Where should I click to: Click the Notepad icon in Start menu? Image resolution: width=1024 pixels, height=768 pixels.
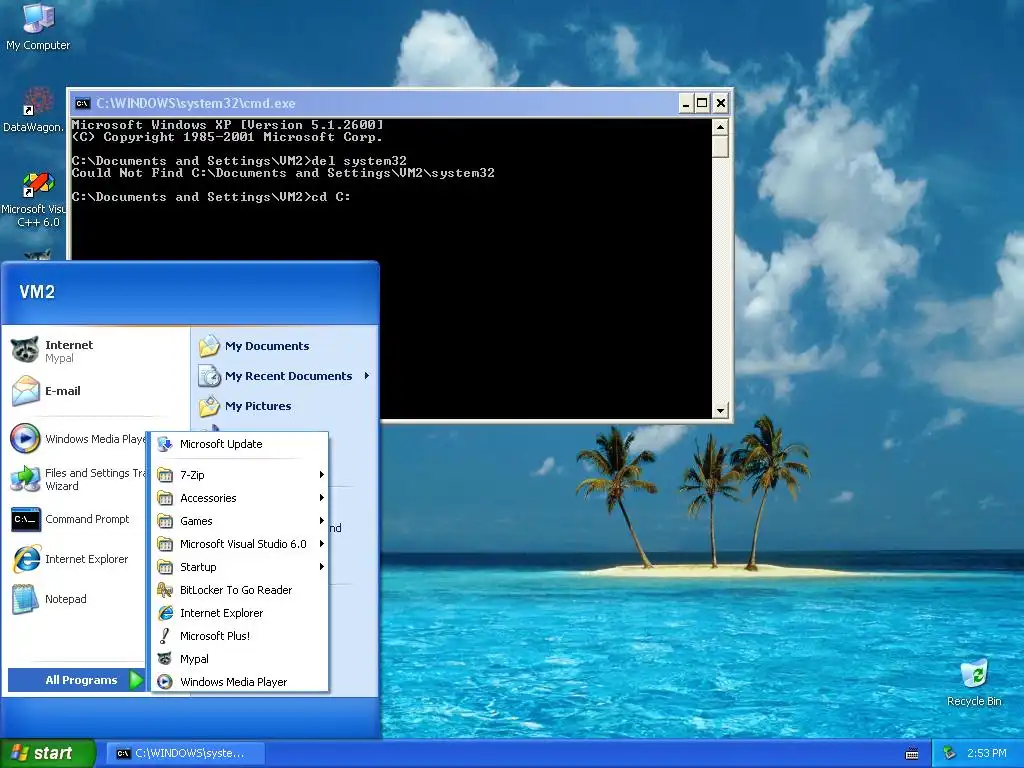(25, 599)
